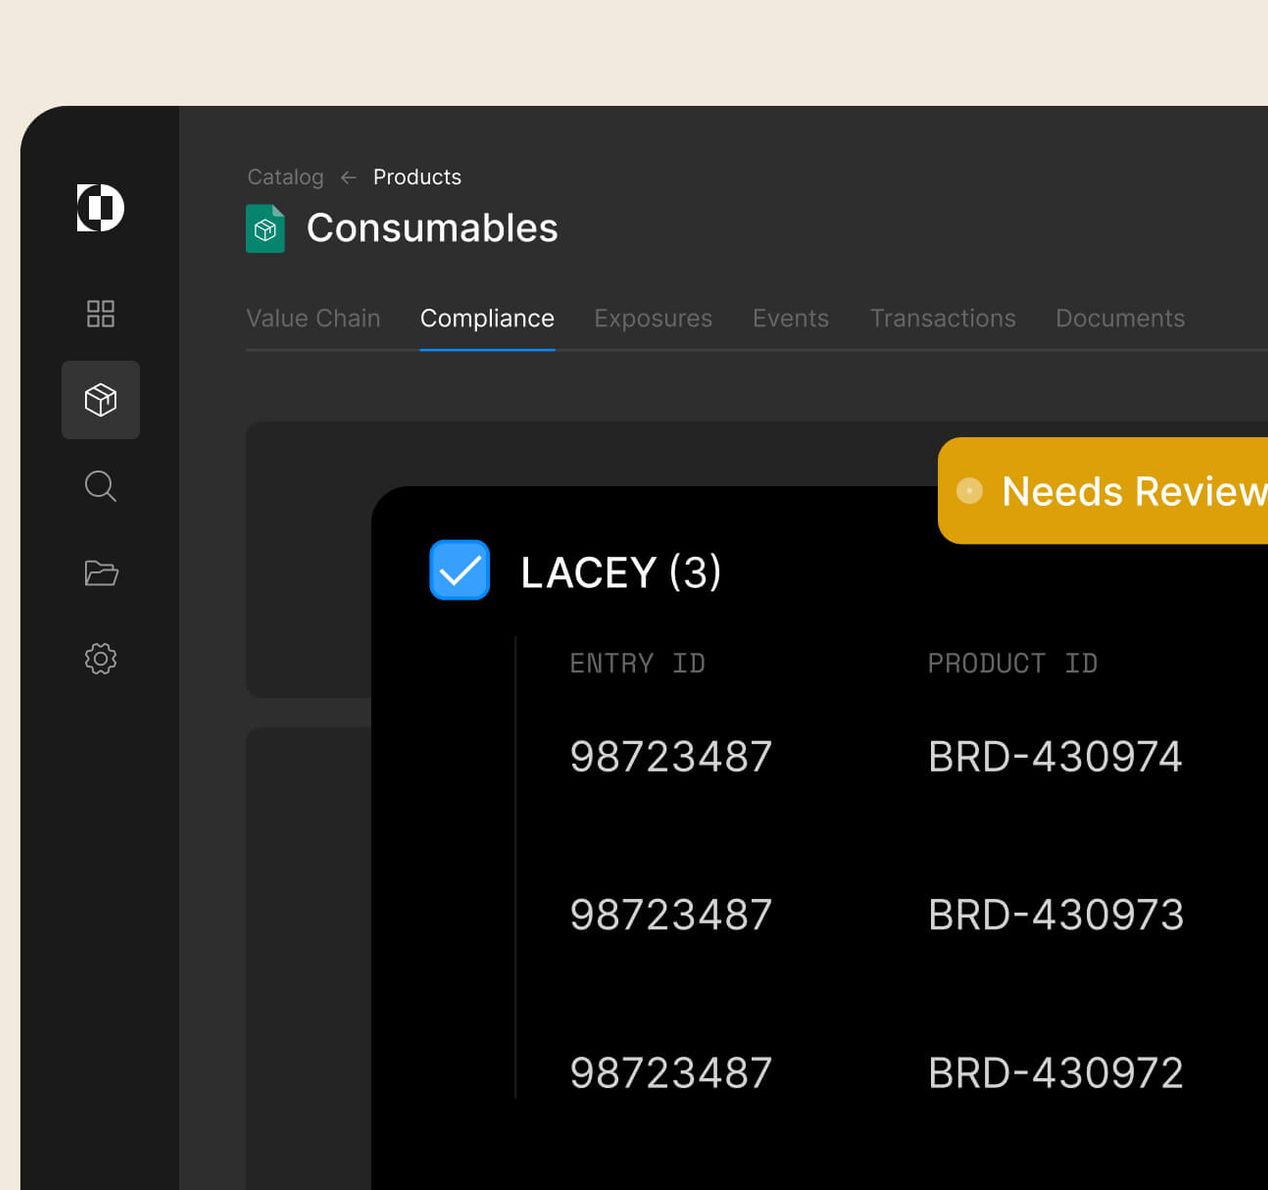
Task: Click the Needs Review status badge
Action: (1103, 491)
